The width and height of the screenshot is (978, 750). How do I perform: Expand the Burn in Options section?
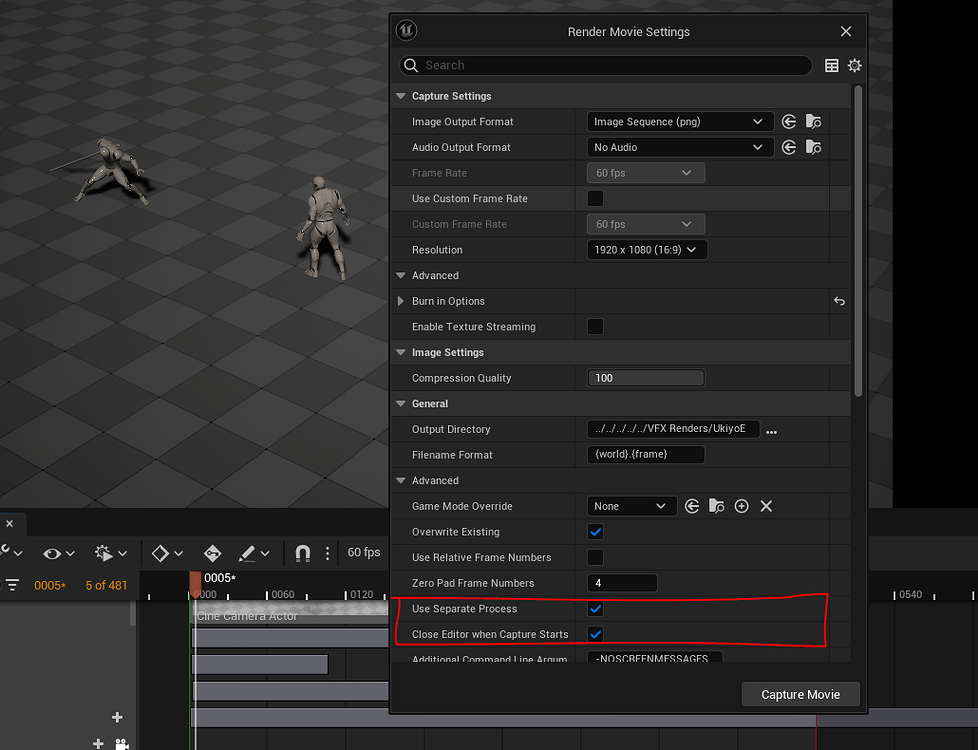(x=400, y=301)
